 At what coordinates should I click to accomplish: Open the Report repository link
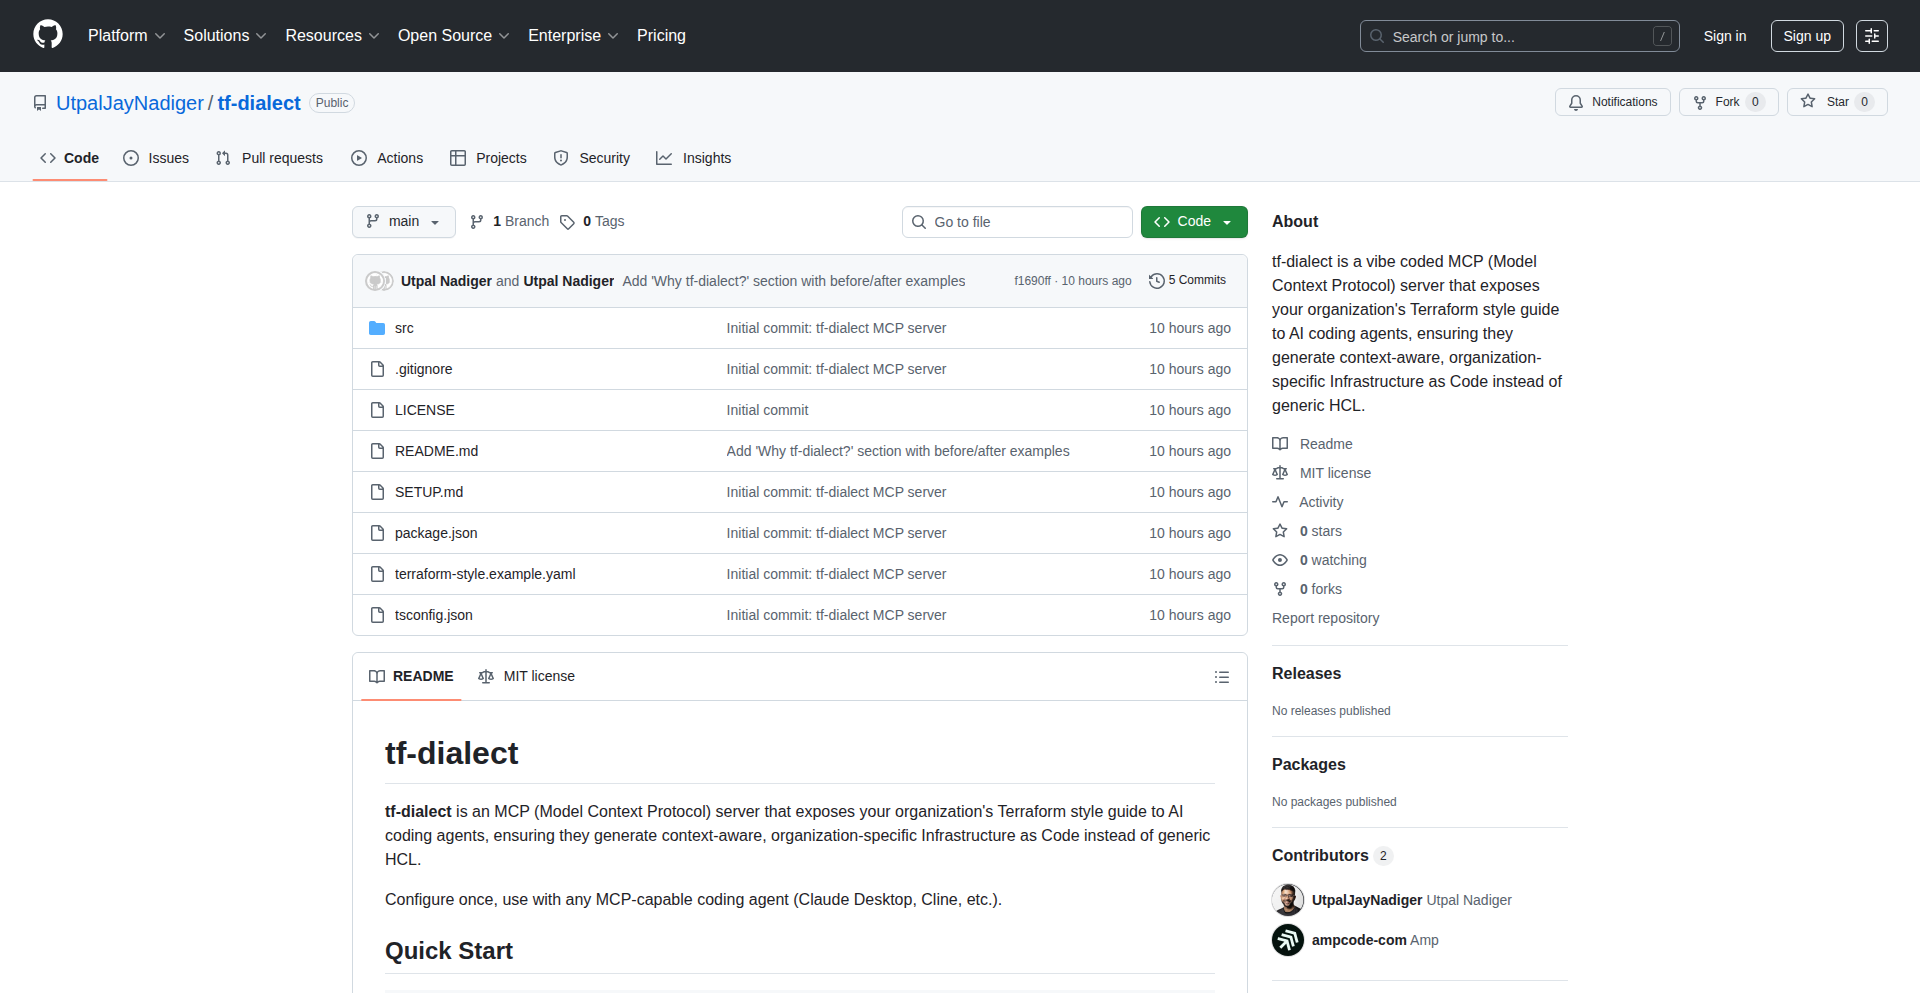(1325, 618)
